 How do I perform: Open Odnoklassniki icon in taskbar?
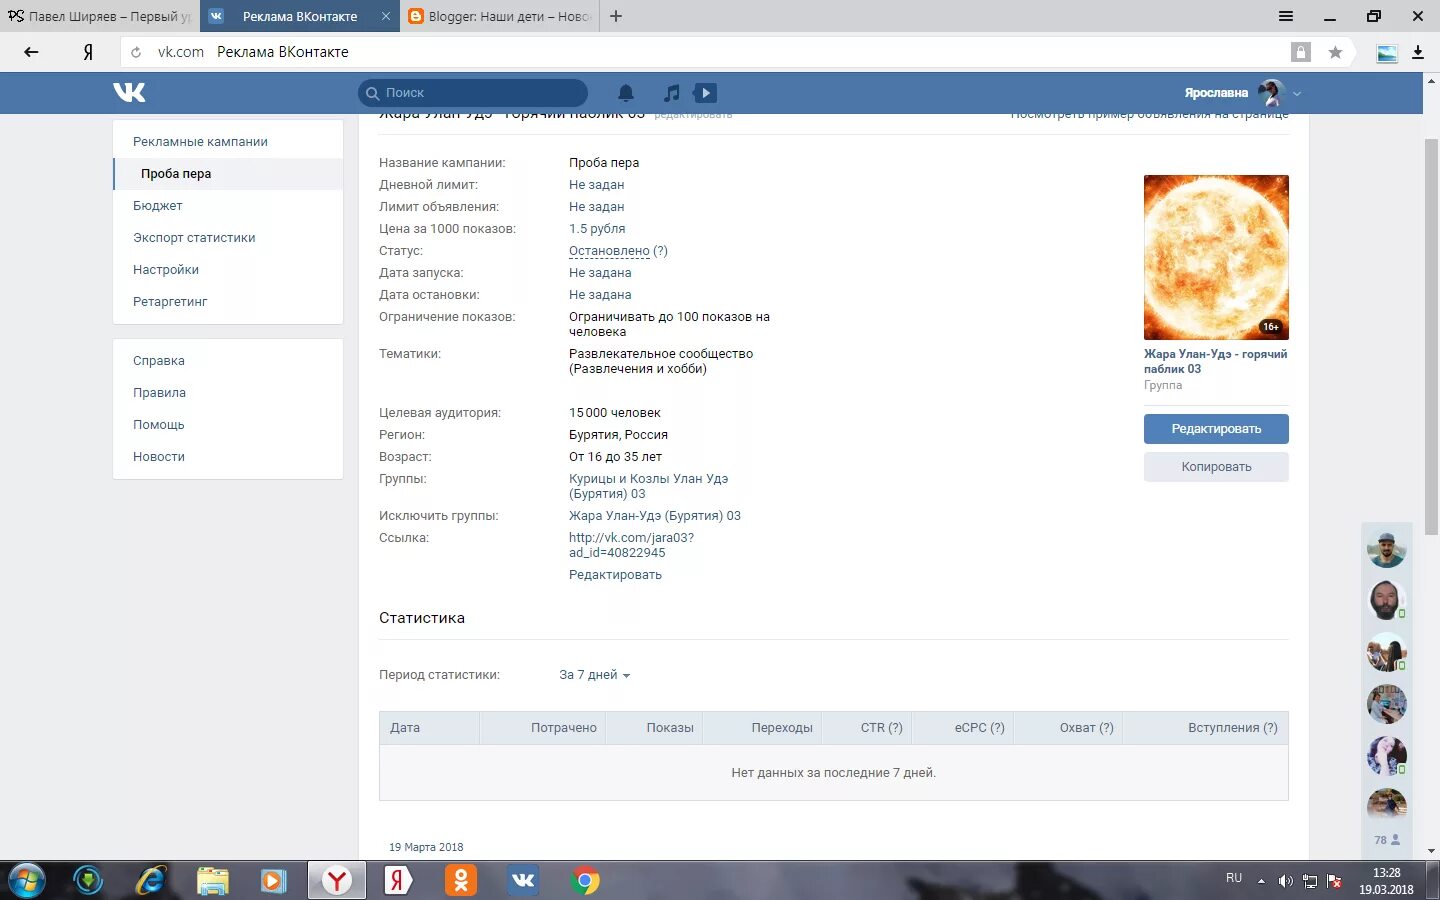pyautogui.click(x=461, y=881)
